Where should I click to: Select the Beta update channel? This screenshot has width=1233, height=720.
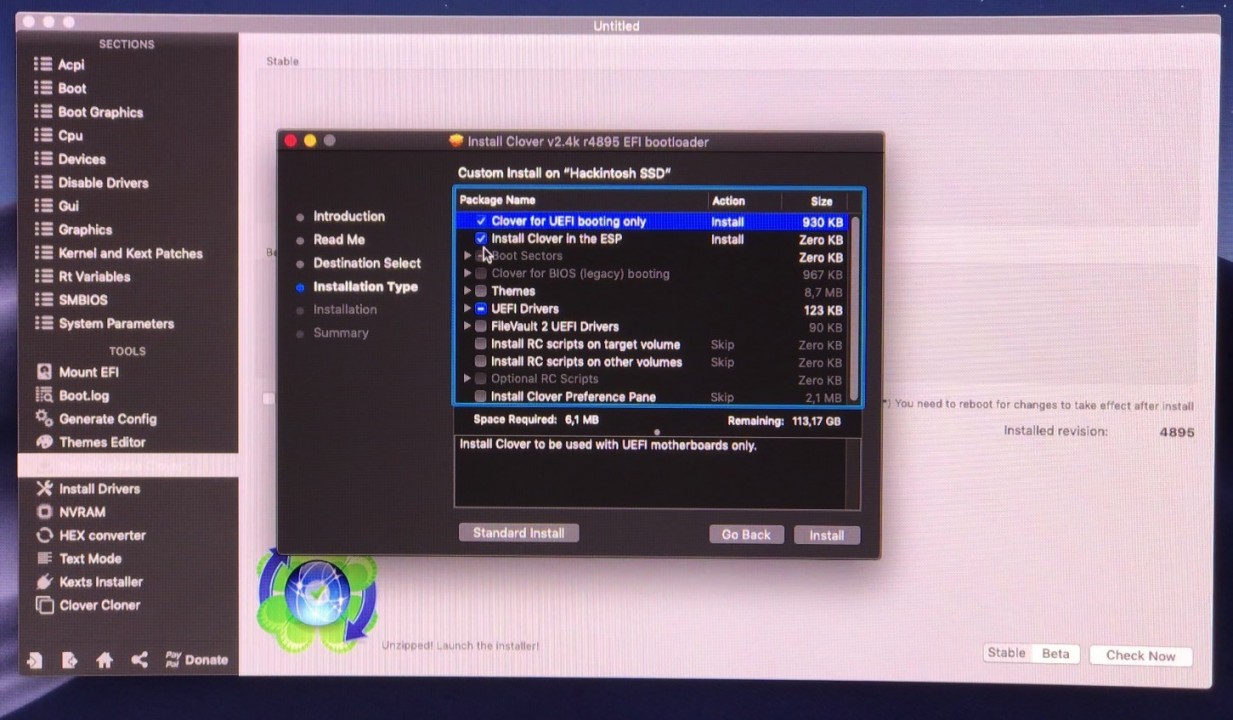pos(1055,653)
